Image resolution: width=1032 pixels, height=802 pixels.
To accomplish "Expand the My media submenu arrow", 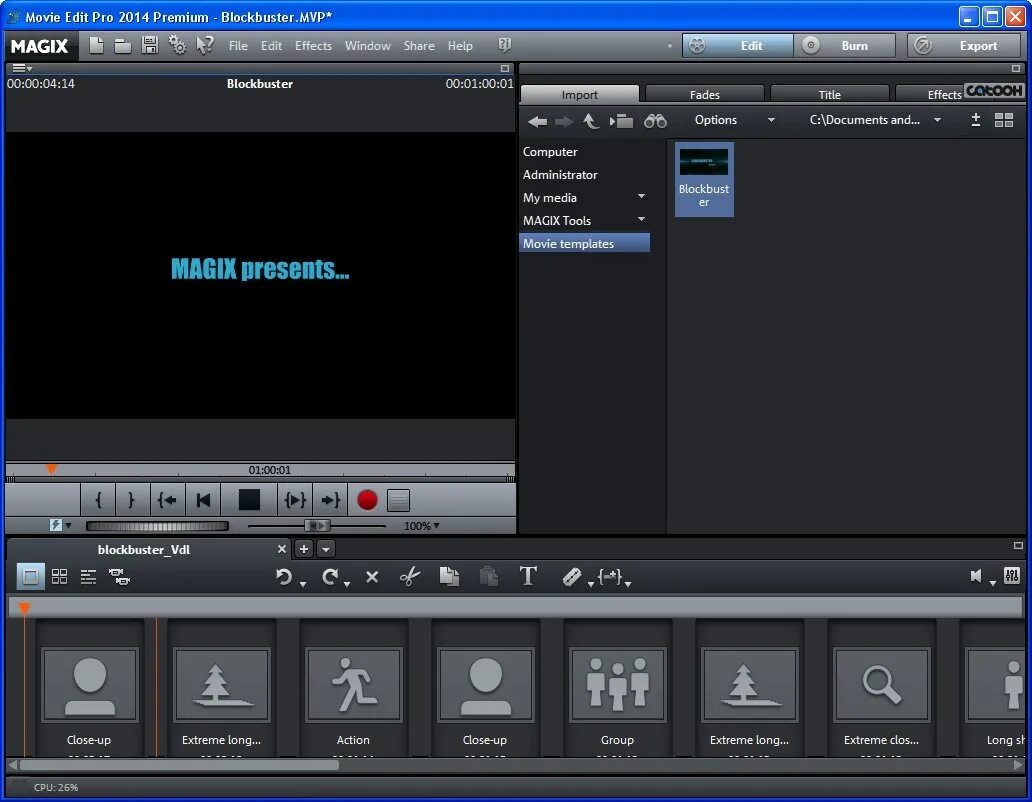I will (x=642, y=197).
